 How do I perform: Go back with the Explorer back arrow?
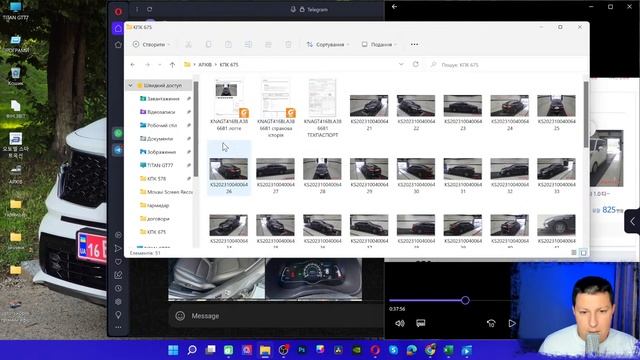133,64
